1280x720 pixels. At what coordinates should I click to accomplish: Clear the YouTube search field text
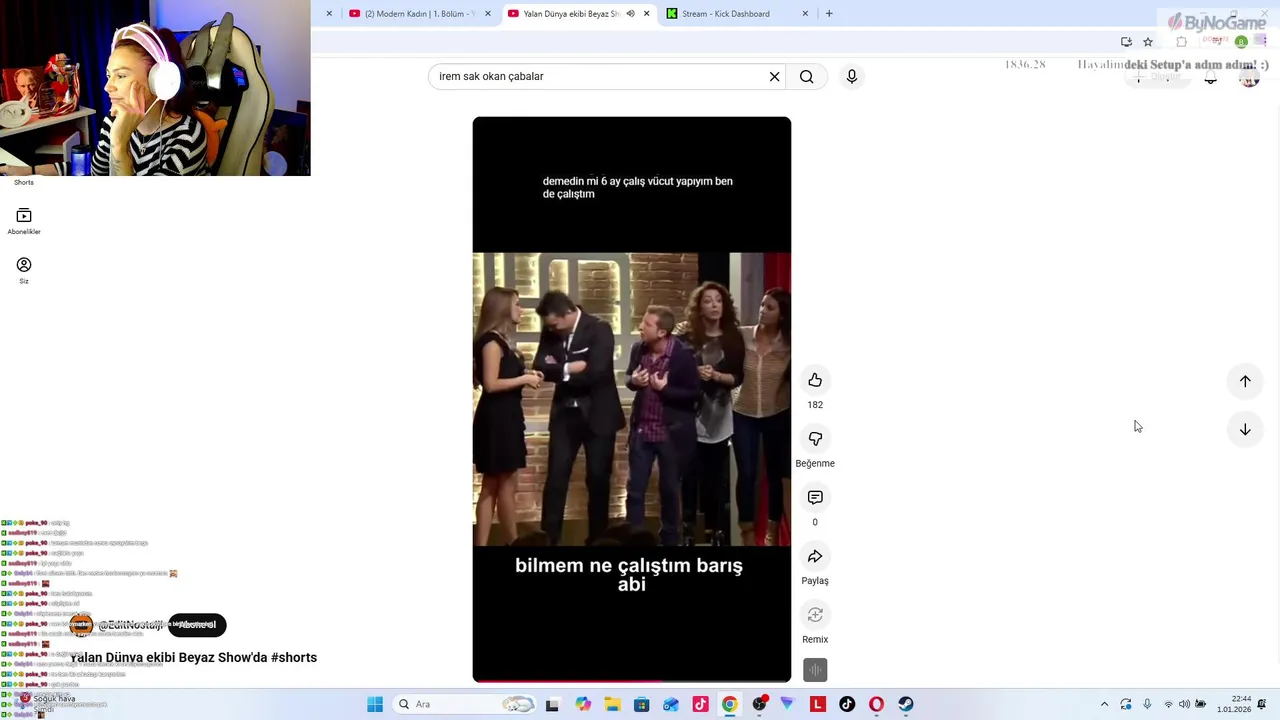(x=774, y=76)
